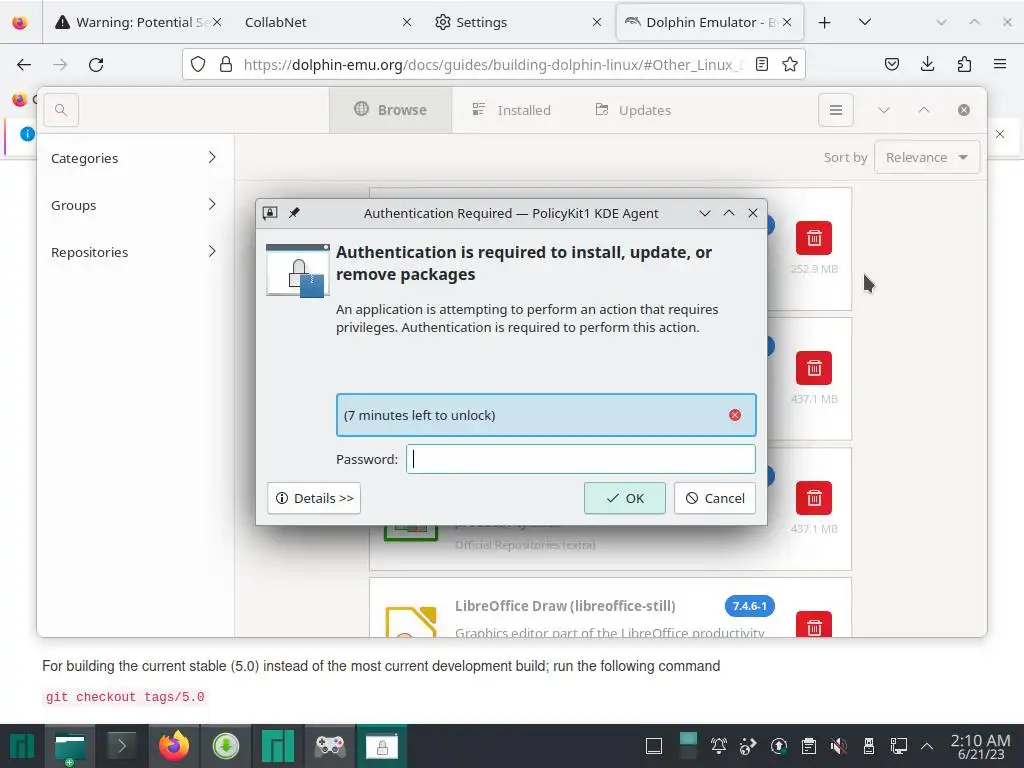Click the LibreOffice Draw (libreoffice-still) title

pyautogui.click(x=565, y=606)
